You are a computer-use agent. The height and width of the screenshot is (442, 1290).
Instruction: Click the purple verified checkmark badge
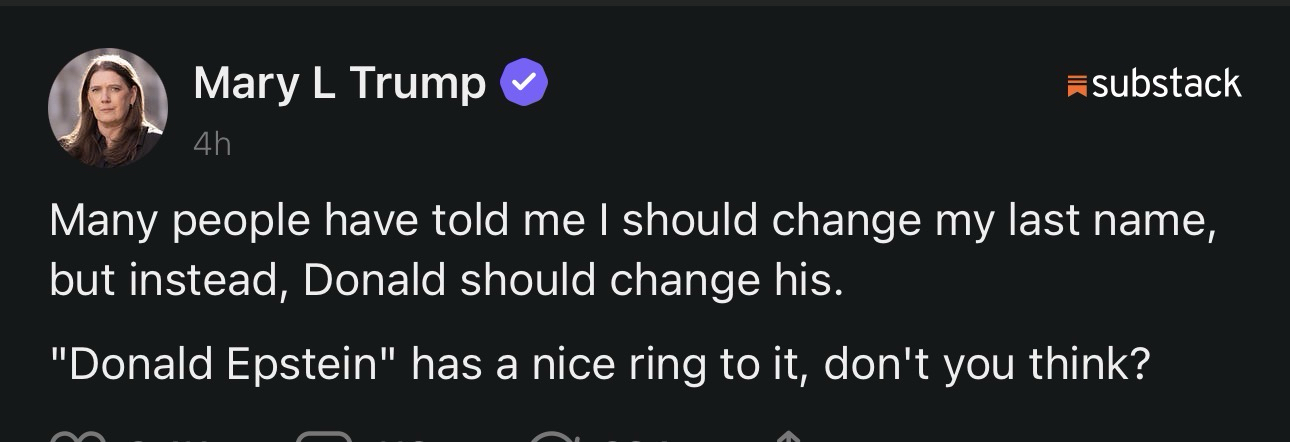click(x=523, y=83)
